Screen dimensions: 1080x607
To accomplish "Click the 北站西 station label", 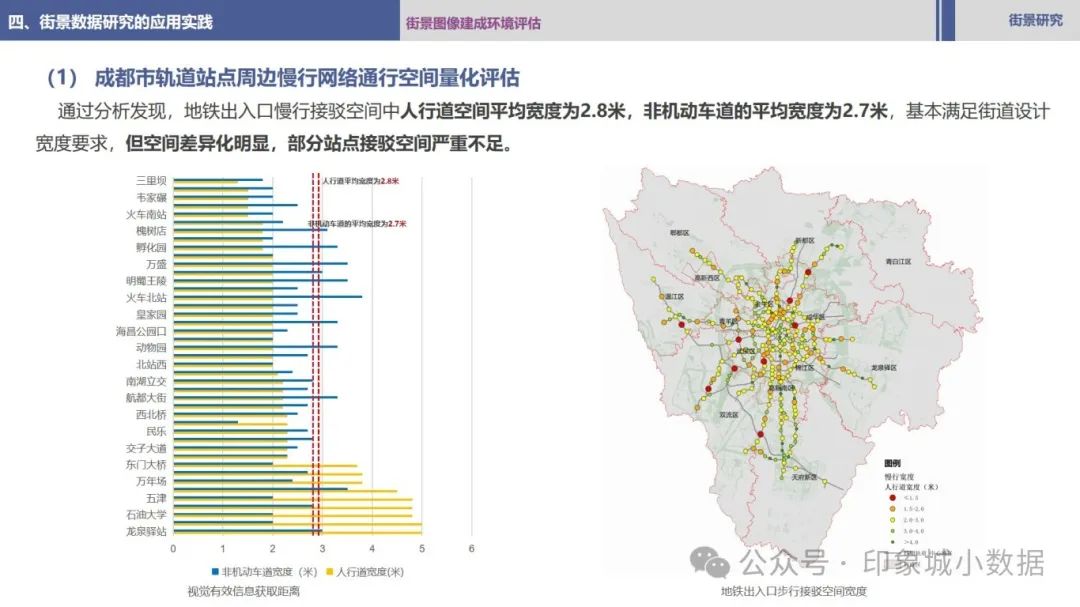I will tap(151, 364).
